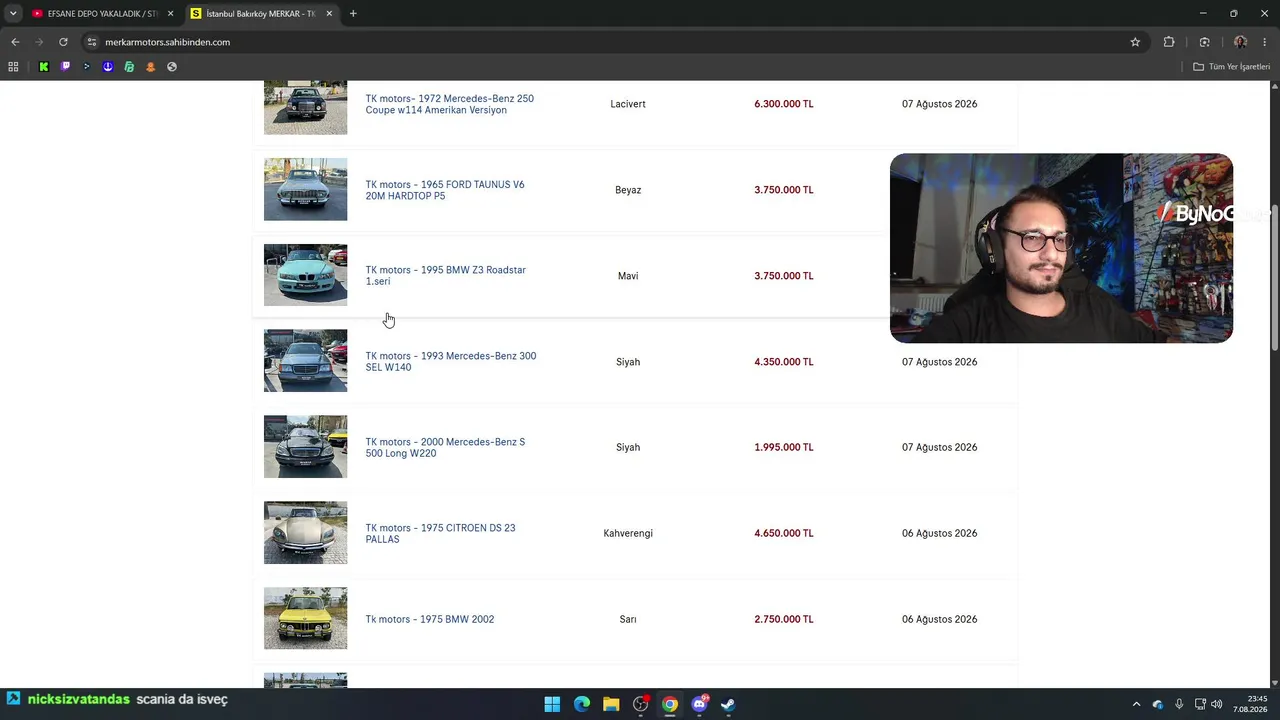1280x720 pixels.
Task: Open the 1972 Mercedes-Benz 250 Coupe listing
Action: (450, 104)
